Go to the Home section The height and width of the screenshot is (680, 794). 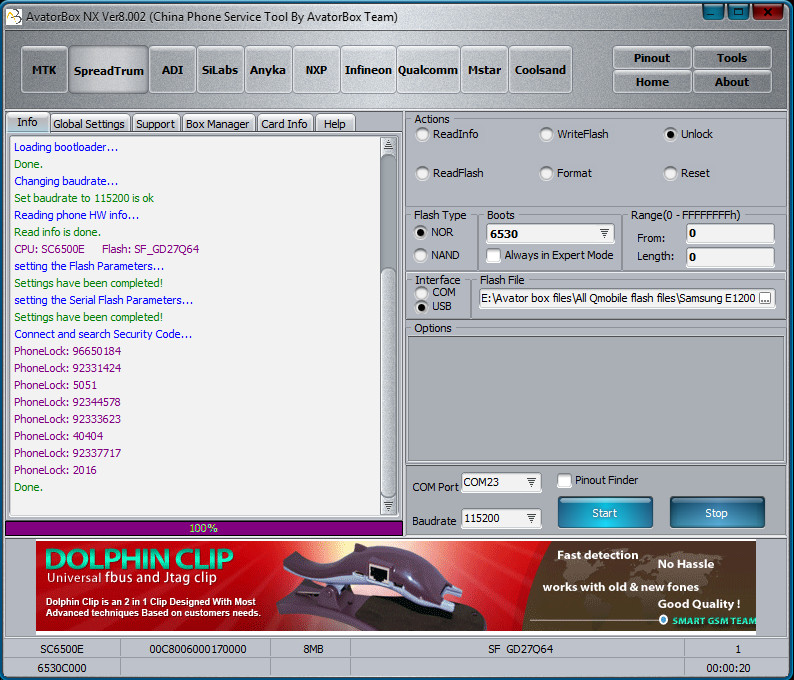652,82
